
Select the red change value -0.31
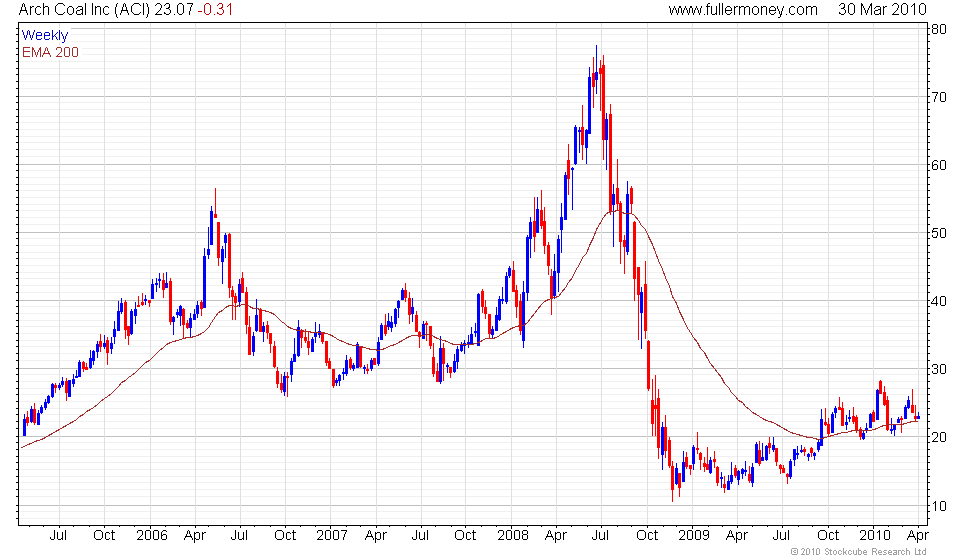coord(215,10)
